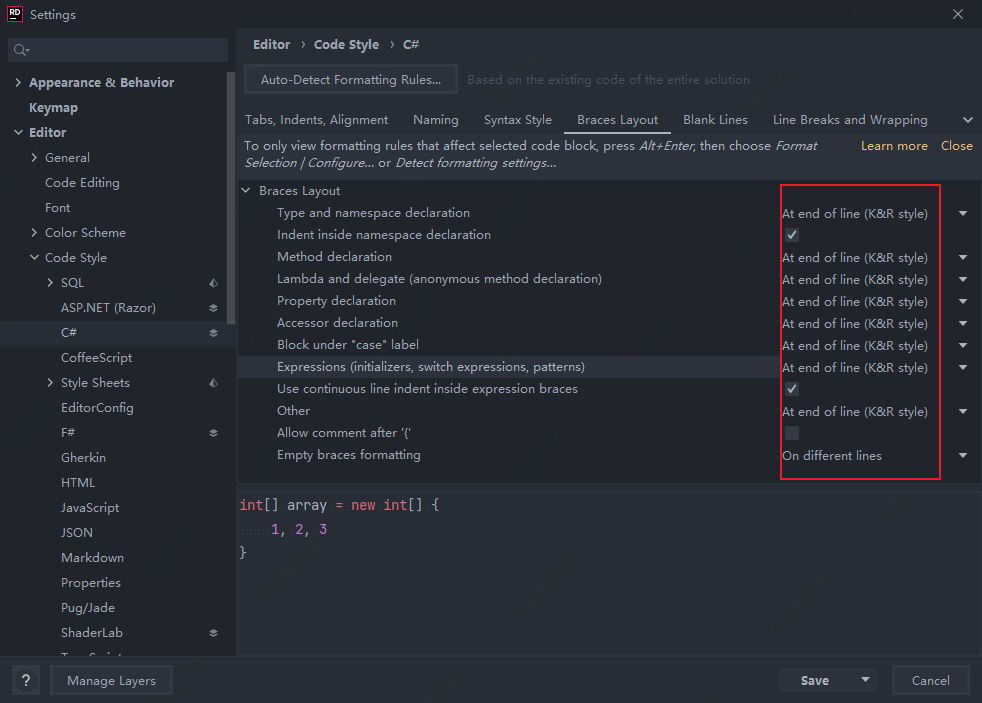
Task: Click the layer icon next to F#
Action: tap(214, 433)
